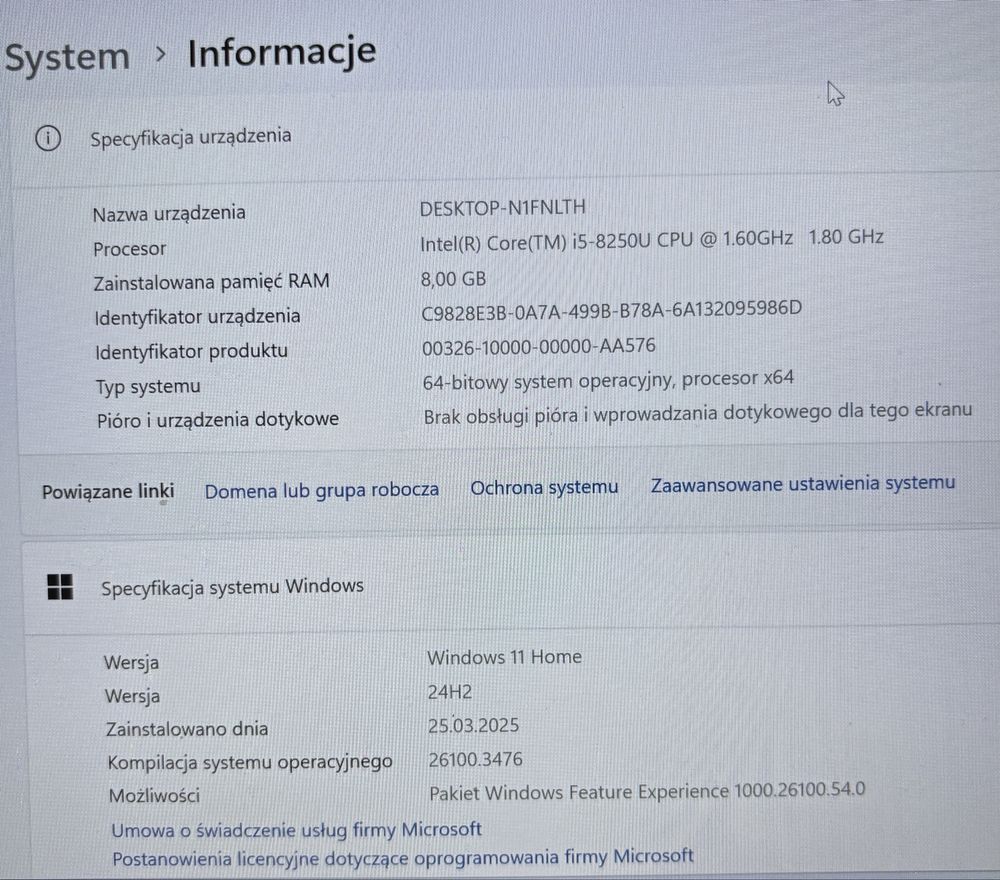Open Zaawansowane ustawienia systemu link
The height and width of the screenshot is (880, 1000).
[x=802, y=484]
